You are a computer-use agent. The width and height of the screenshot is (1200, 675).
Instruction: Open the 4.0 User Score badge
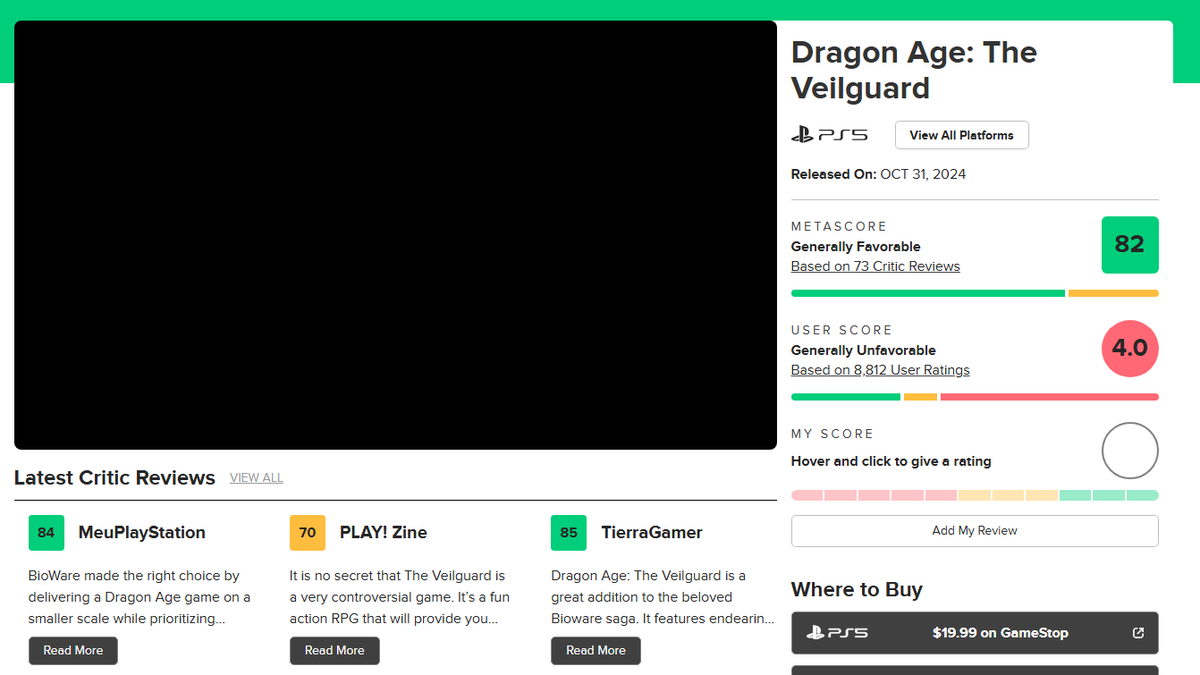(x=1130, y=349)
